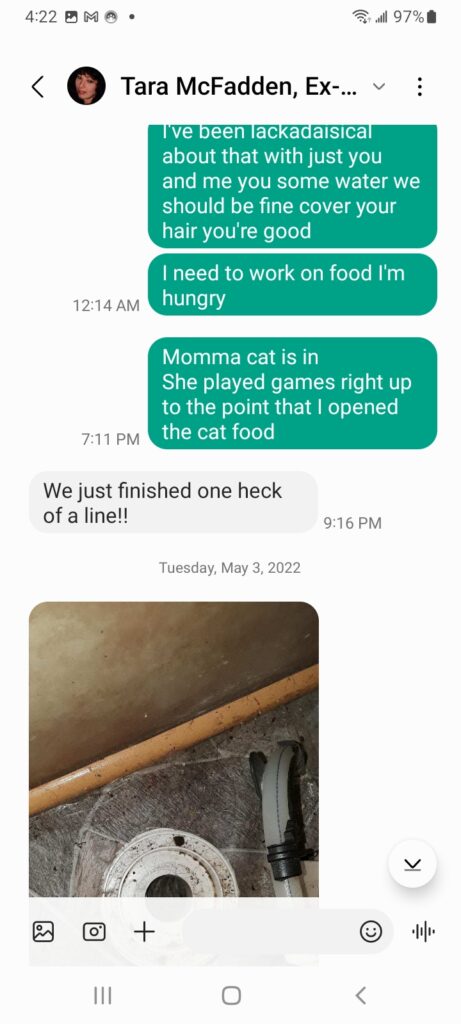Start voice message with the waveform icon

424,931
